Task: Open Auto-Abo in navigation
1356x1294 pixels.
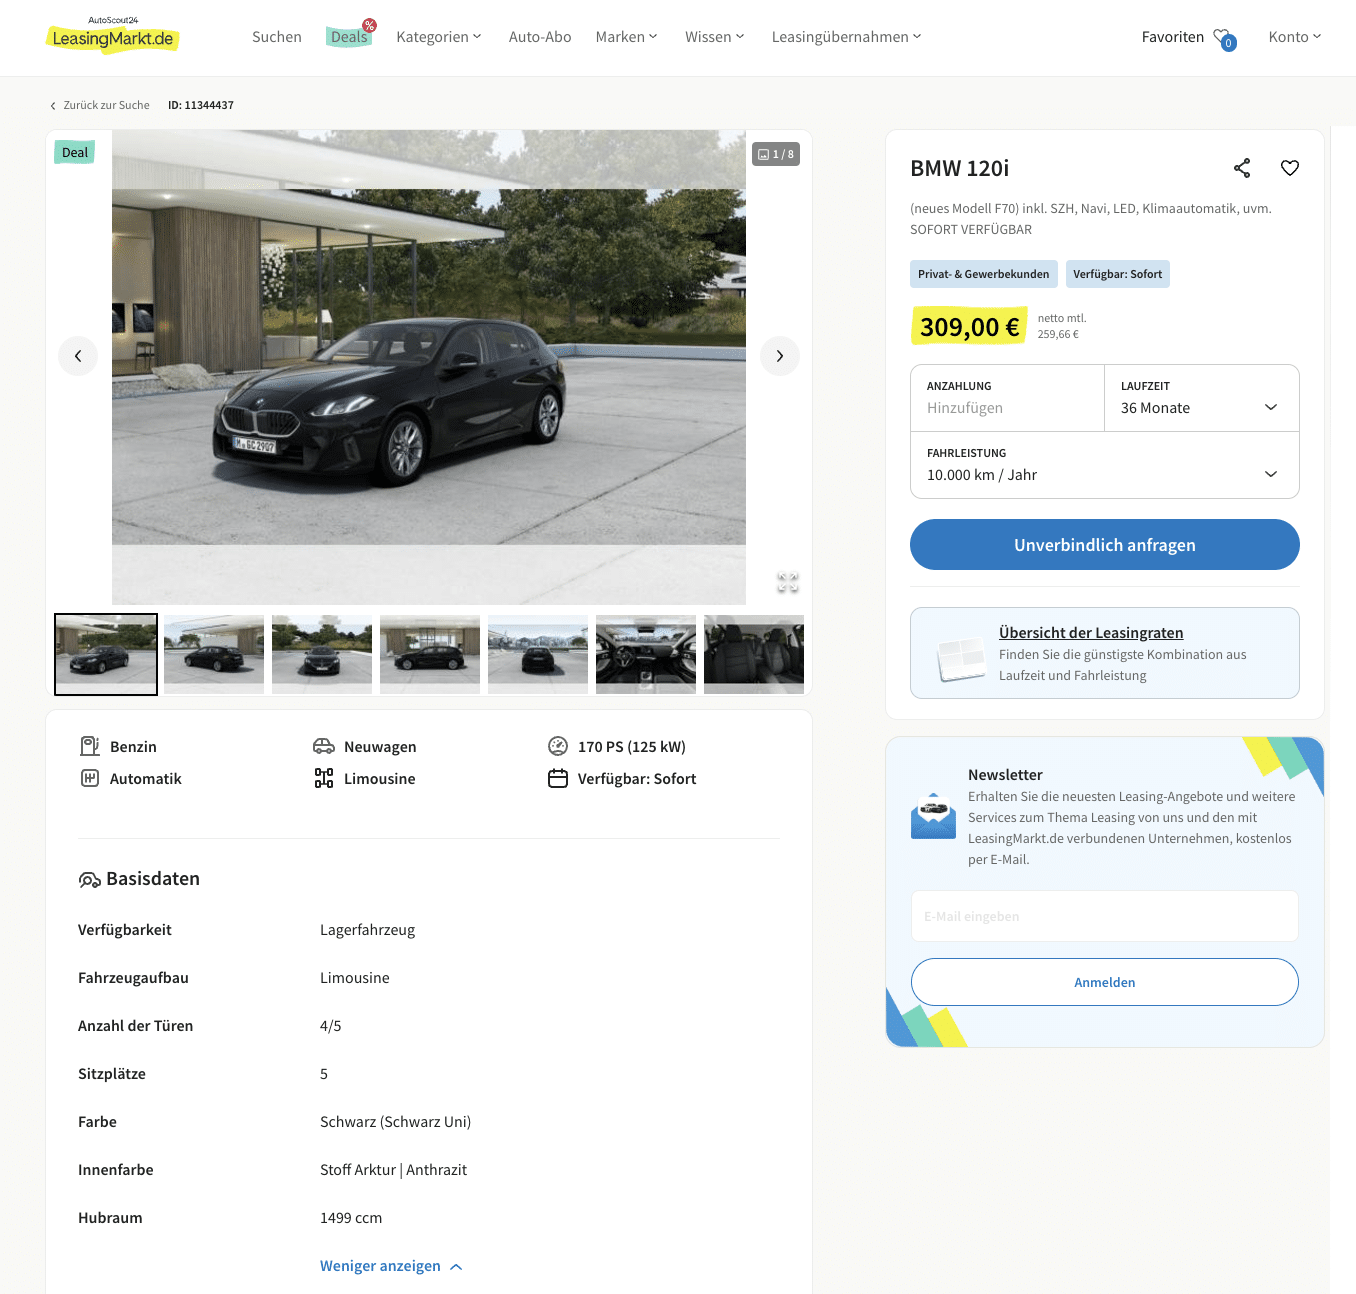Action: point(540,37)
